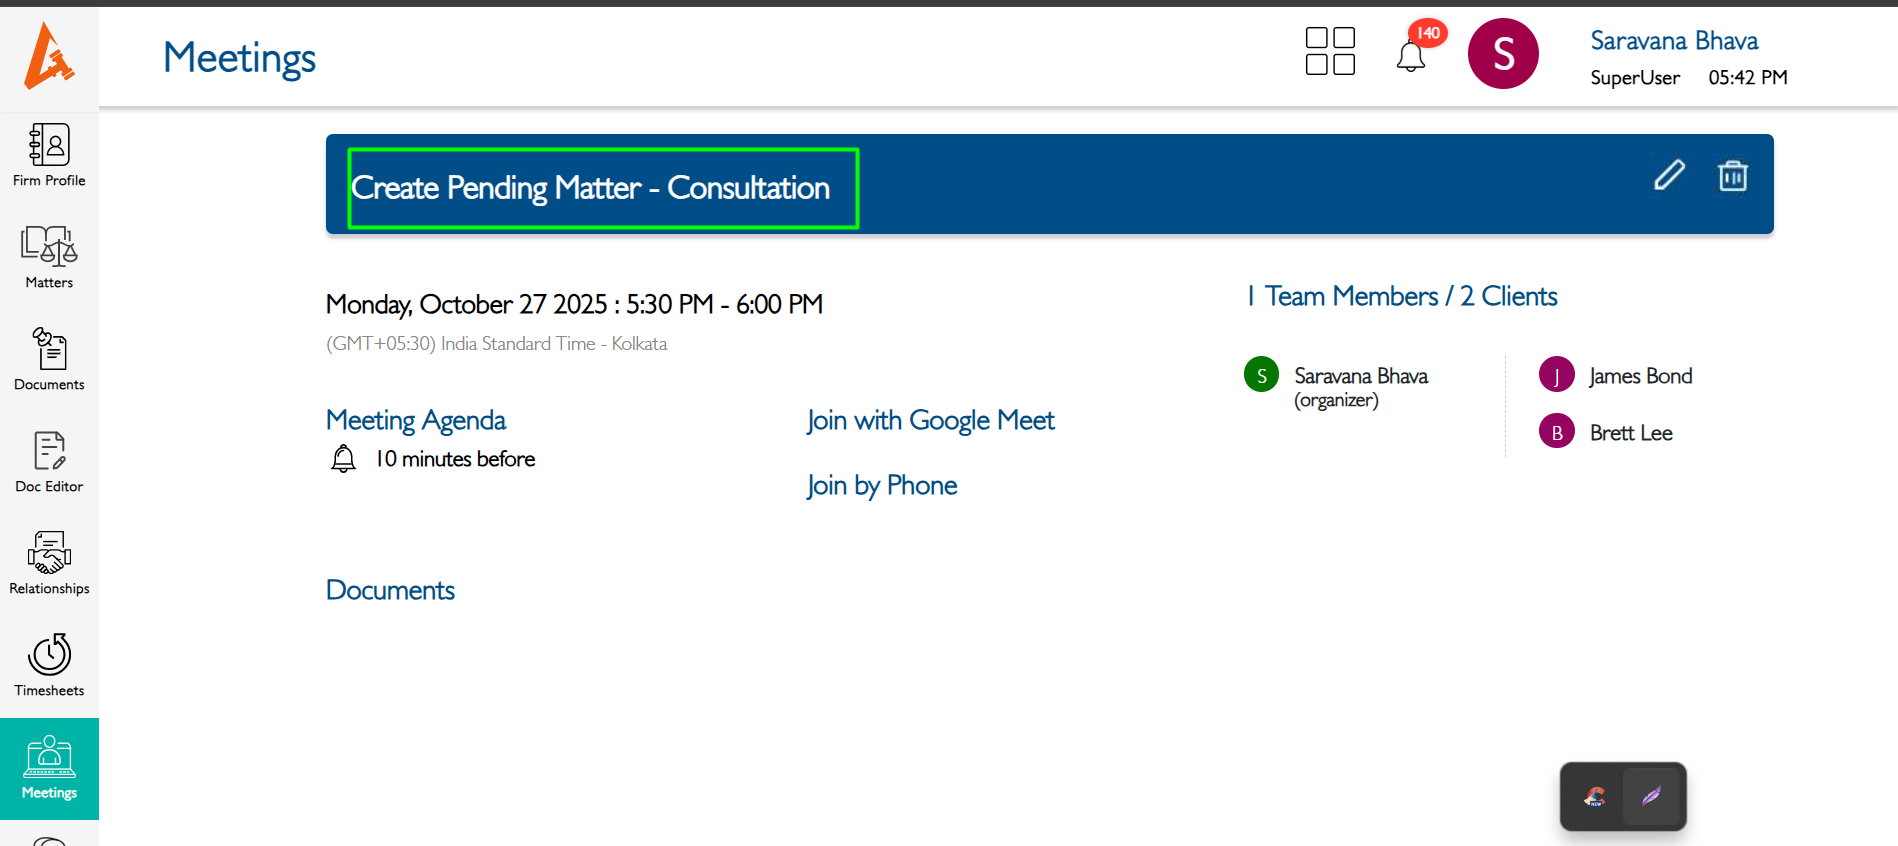The width and height of the screenshot is (1898, 846).
Task: Go to Matters section
Action: (x=49, y=258)
